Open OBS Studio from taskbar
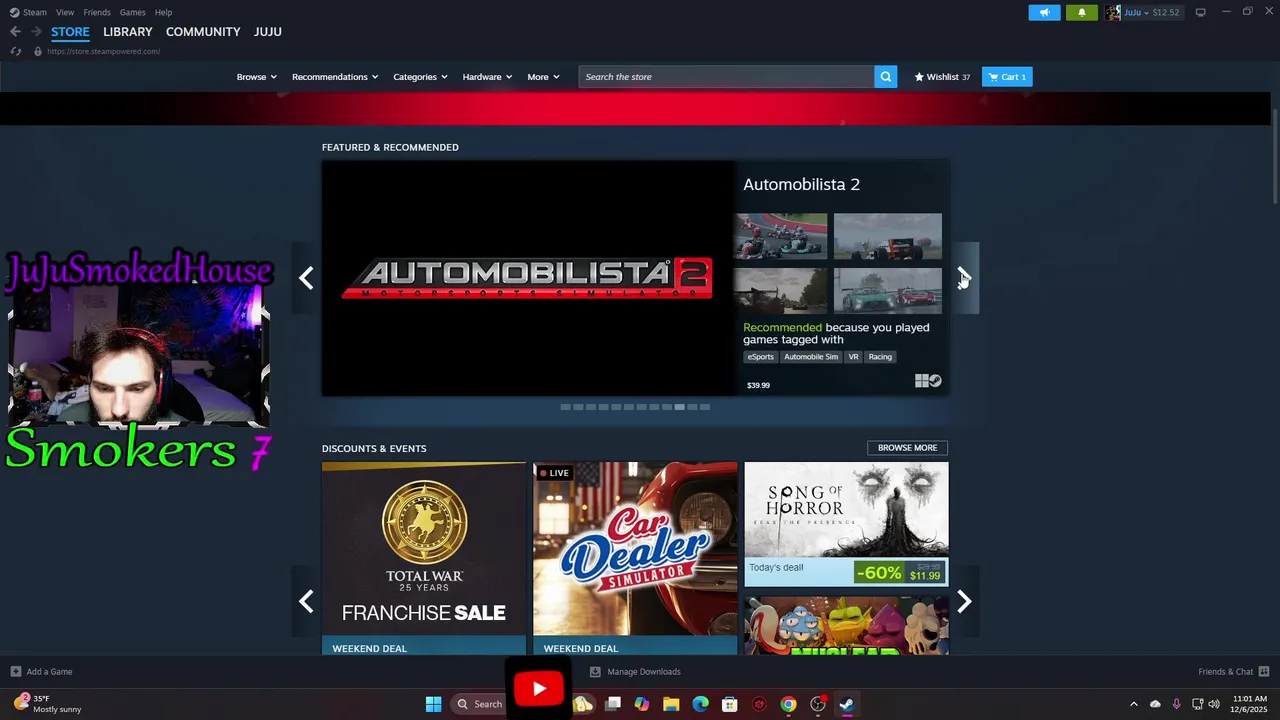Viewport: 1280px width, 720px height. point(817,704)
